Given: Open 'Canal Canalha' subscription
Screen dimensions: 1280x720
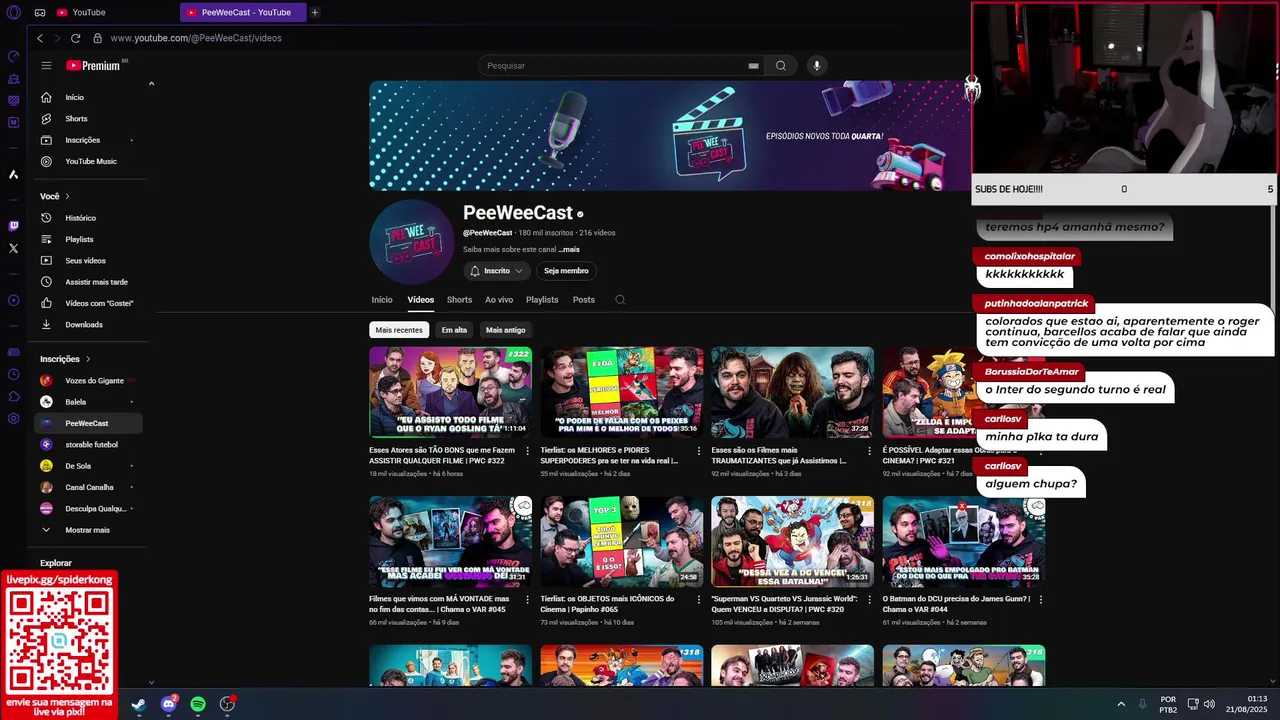Looking at the screenshot, I should [88, 487].
